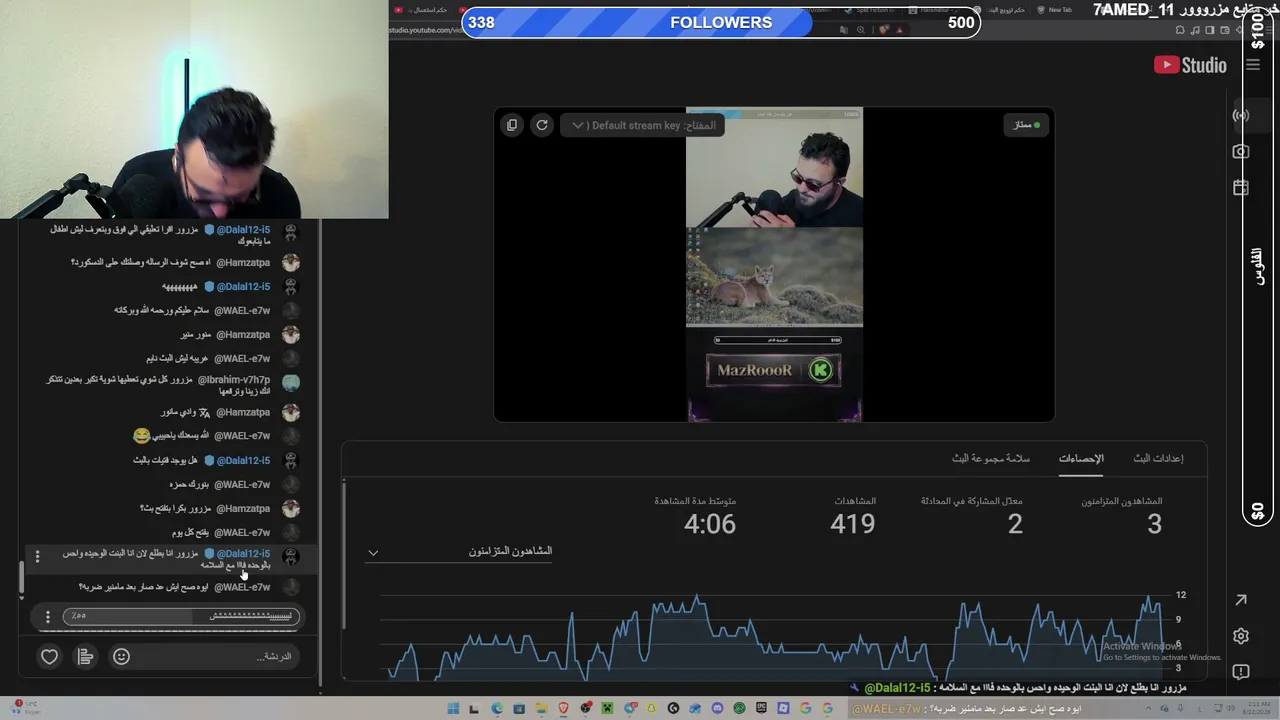Click the message with laughing emoji by WAEL-e7w
Viewport: 1280px width, 720px height.
[172, 436]
